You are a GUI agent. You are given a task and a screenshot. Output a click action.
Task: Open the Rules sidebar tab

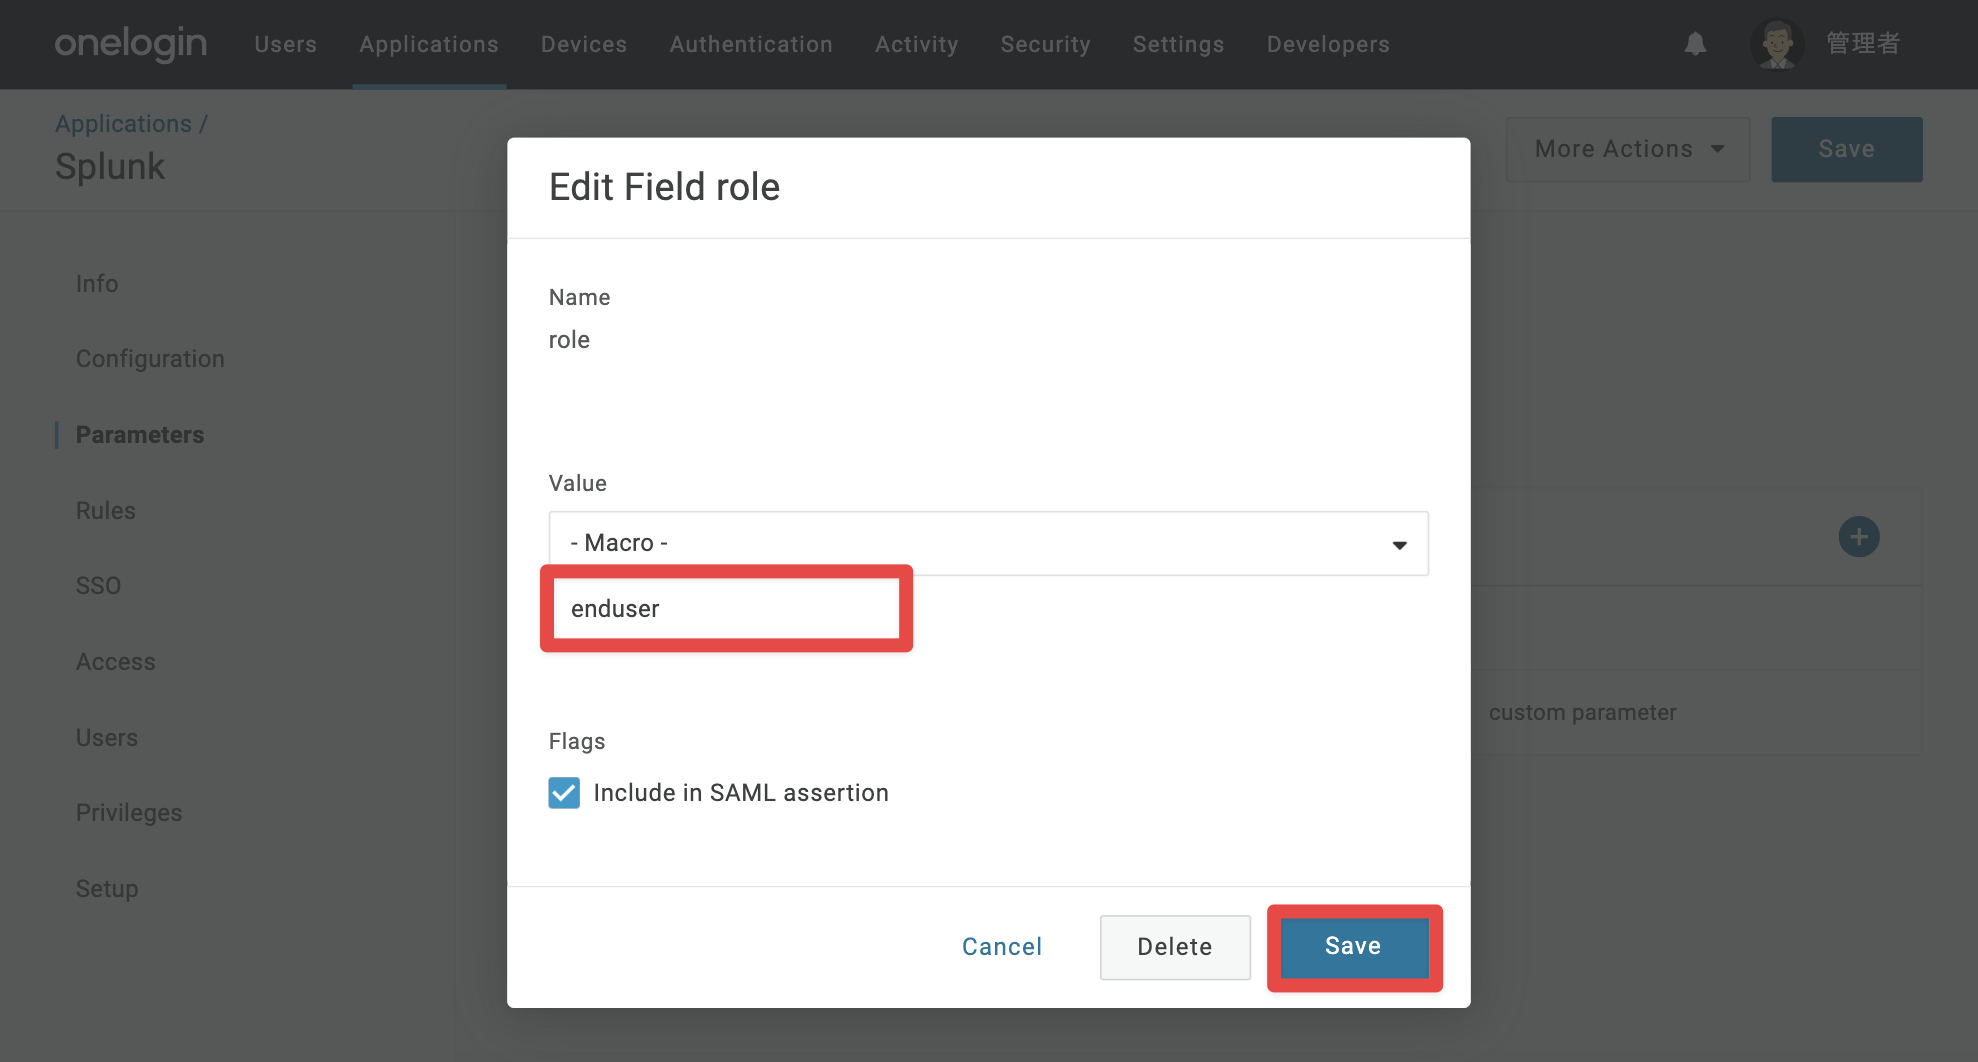pyautogui.click(x=106, y=511)
